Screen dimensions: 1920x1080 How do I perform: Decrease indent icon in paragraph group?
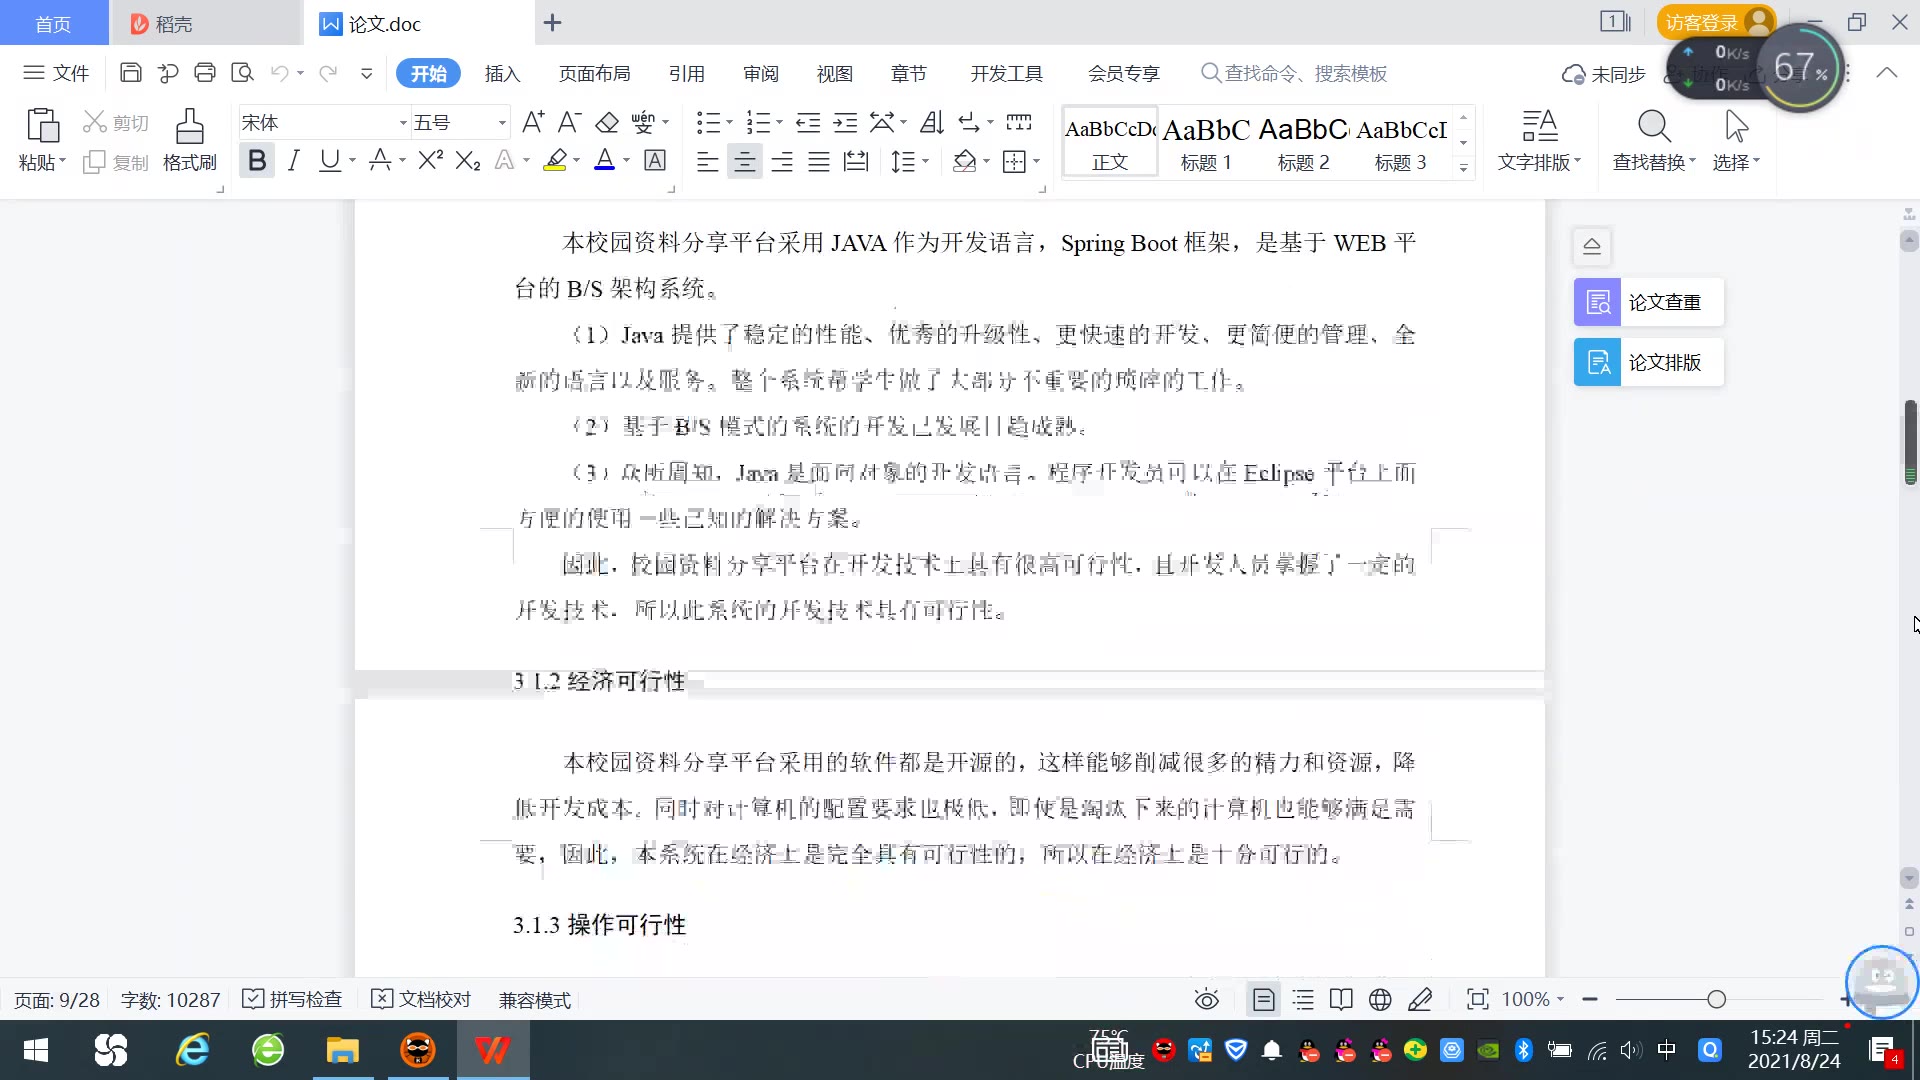tap(808, 122)
